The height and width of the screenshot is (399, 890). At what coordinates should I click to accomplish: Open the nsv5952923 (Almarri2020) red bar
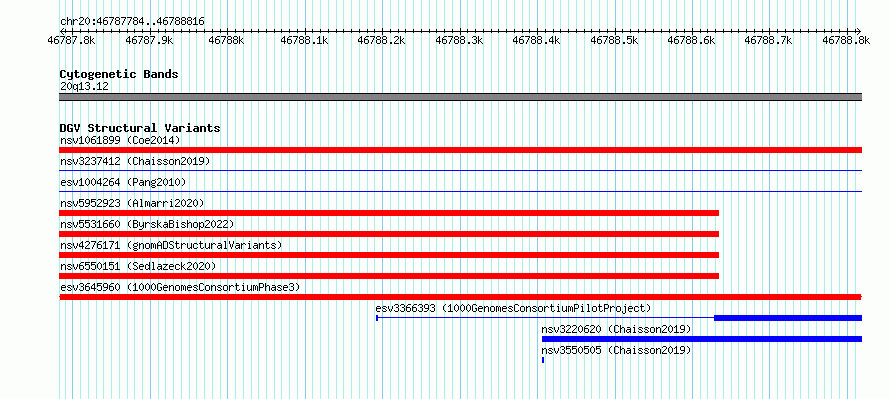tap(389, 213)
